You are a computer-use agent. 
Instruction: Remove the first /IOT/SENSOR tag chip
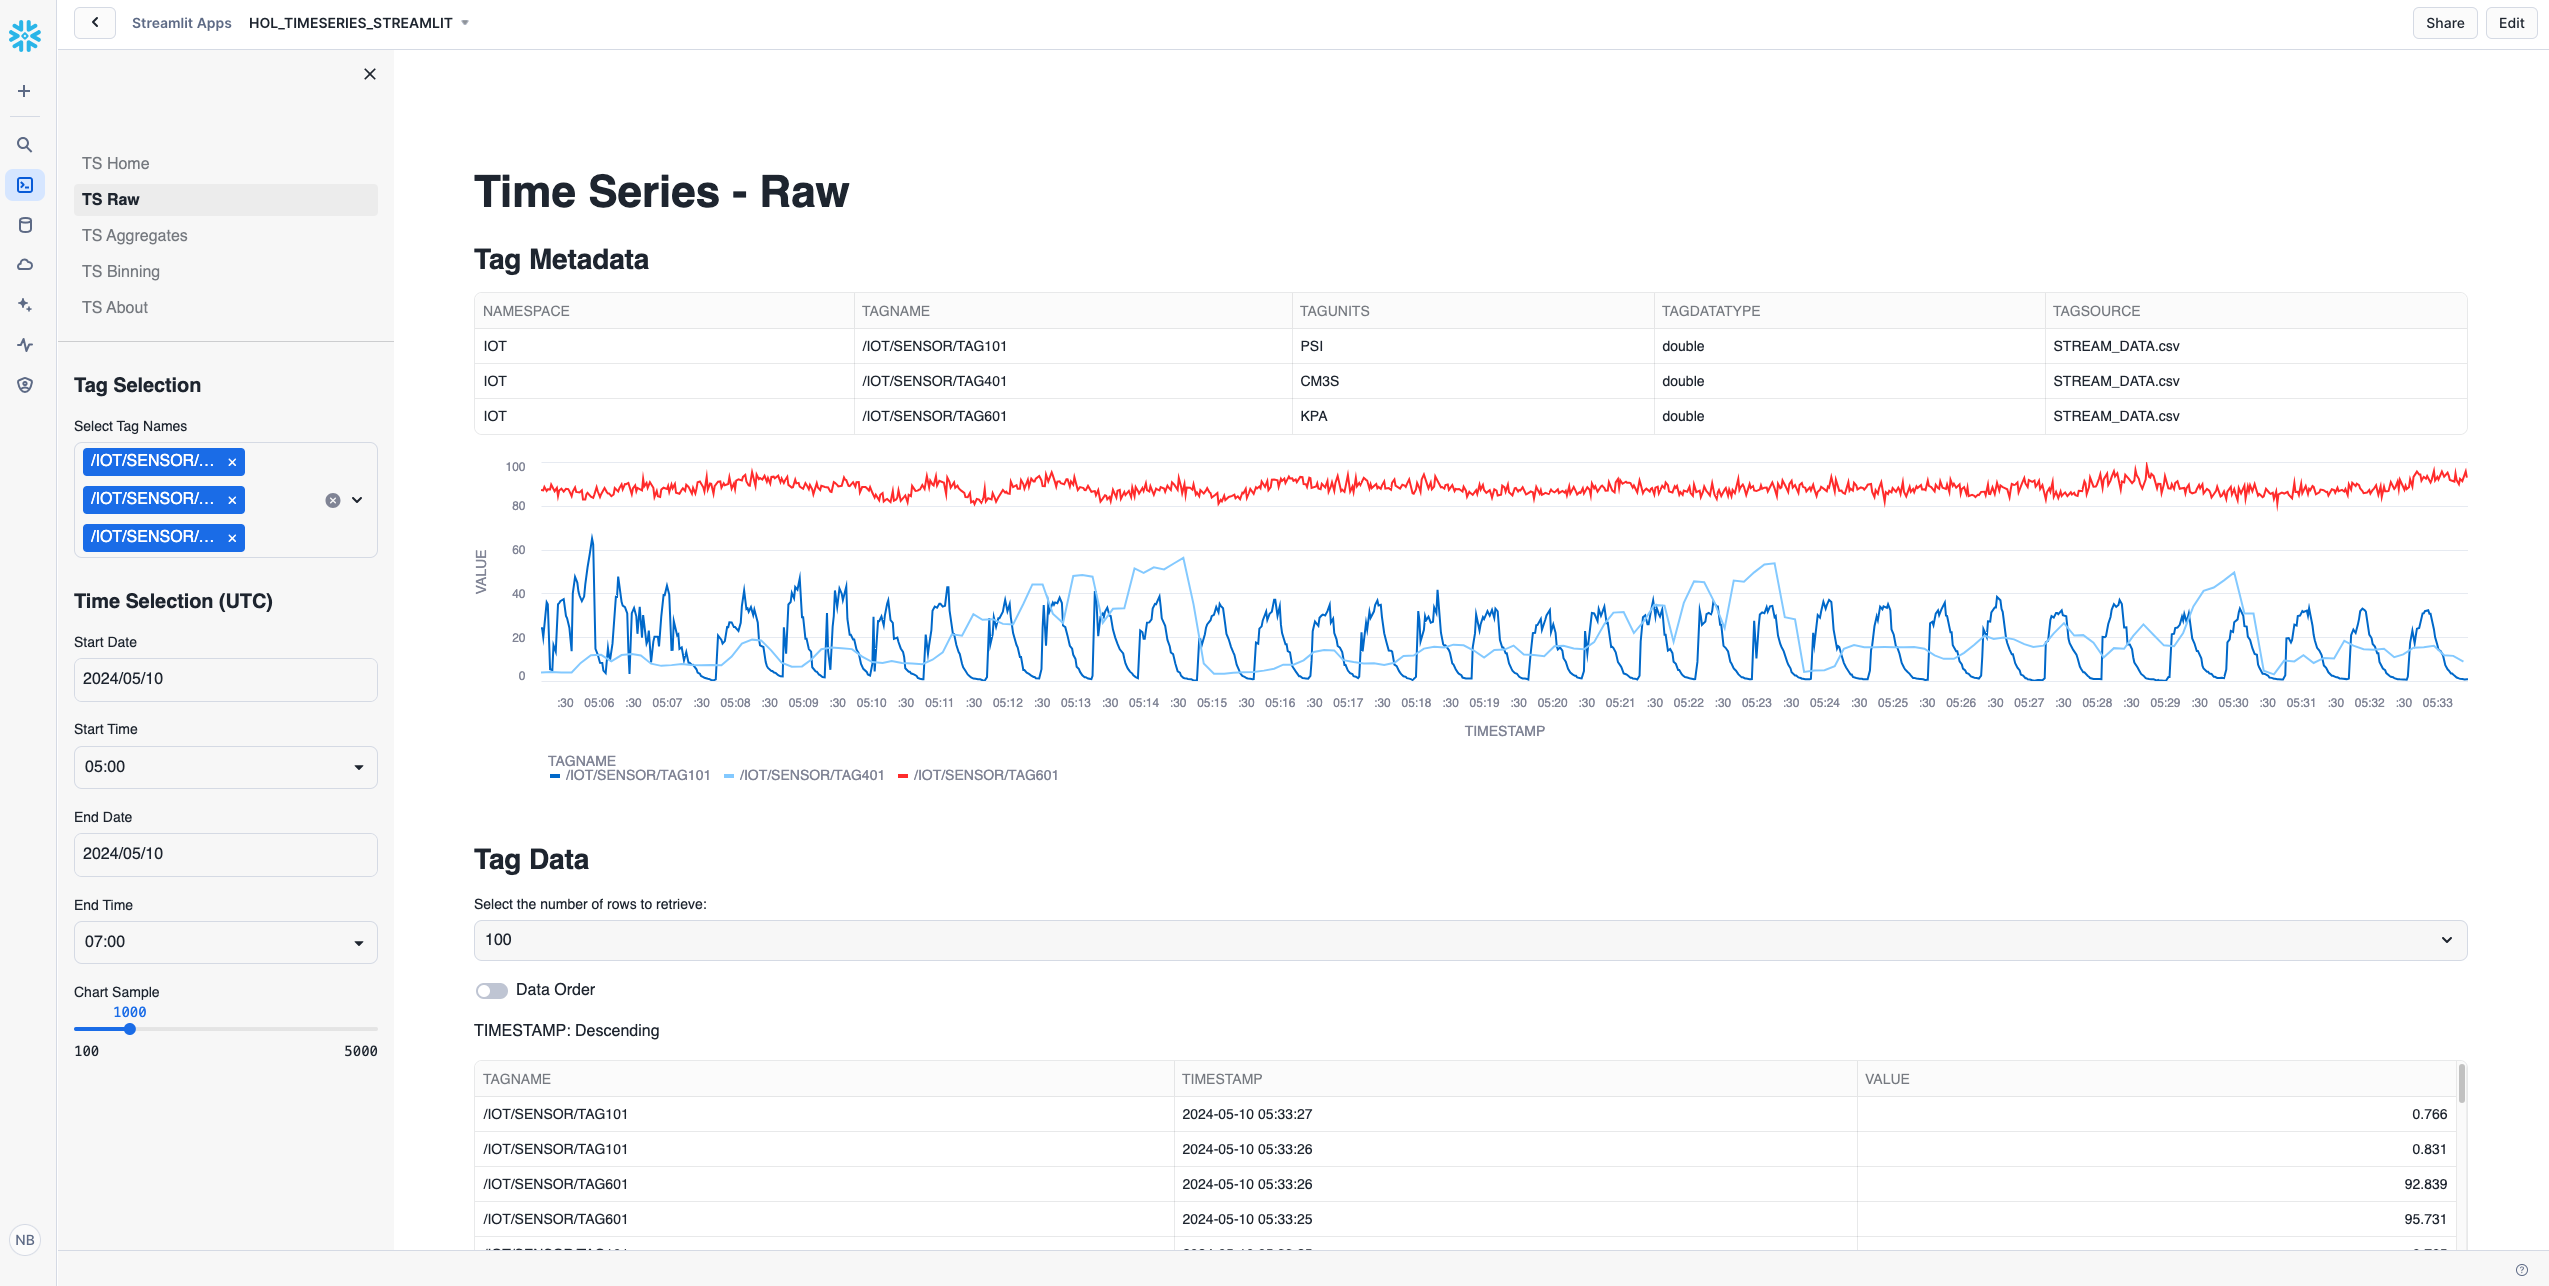[231, 461]
